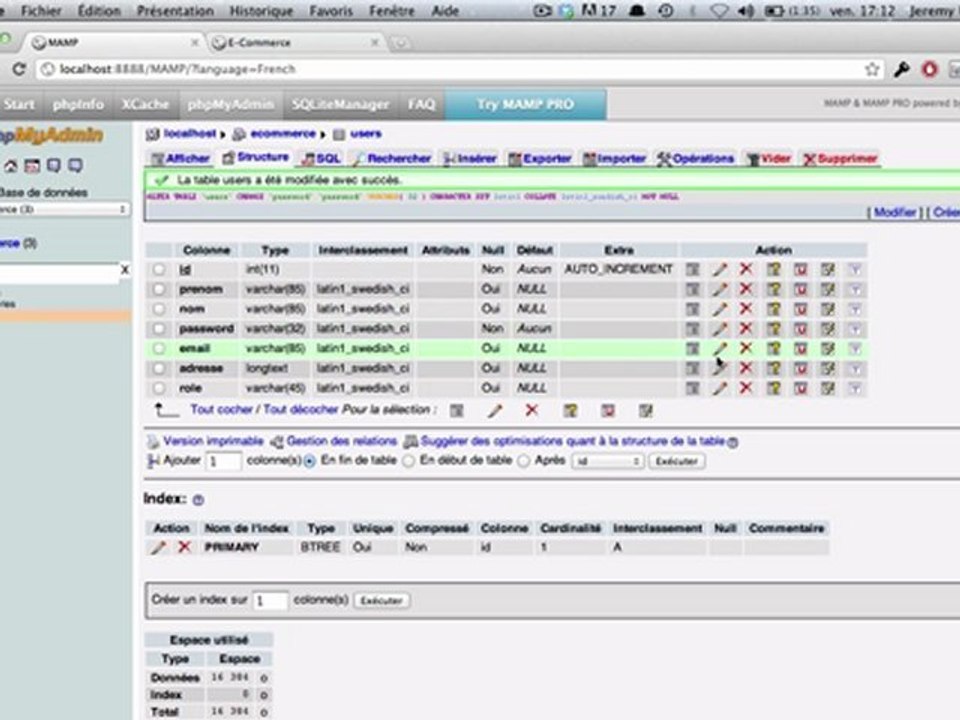Click Exécuter to add columns
The height and width of the screenshot is (720, 960).
click(x=677, y=461)
